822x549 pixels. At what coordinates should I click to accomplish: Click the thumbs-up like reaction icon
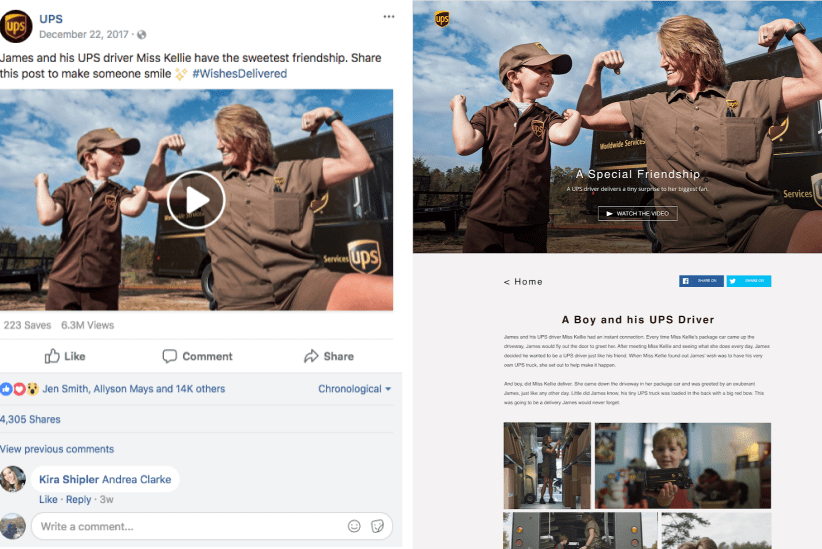point(6,389)
